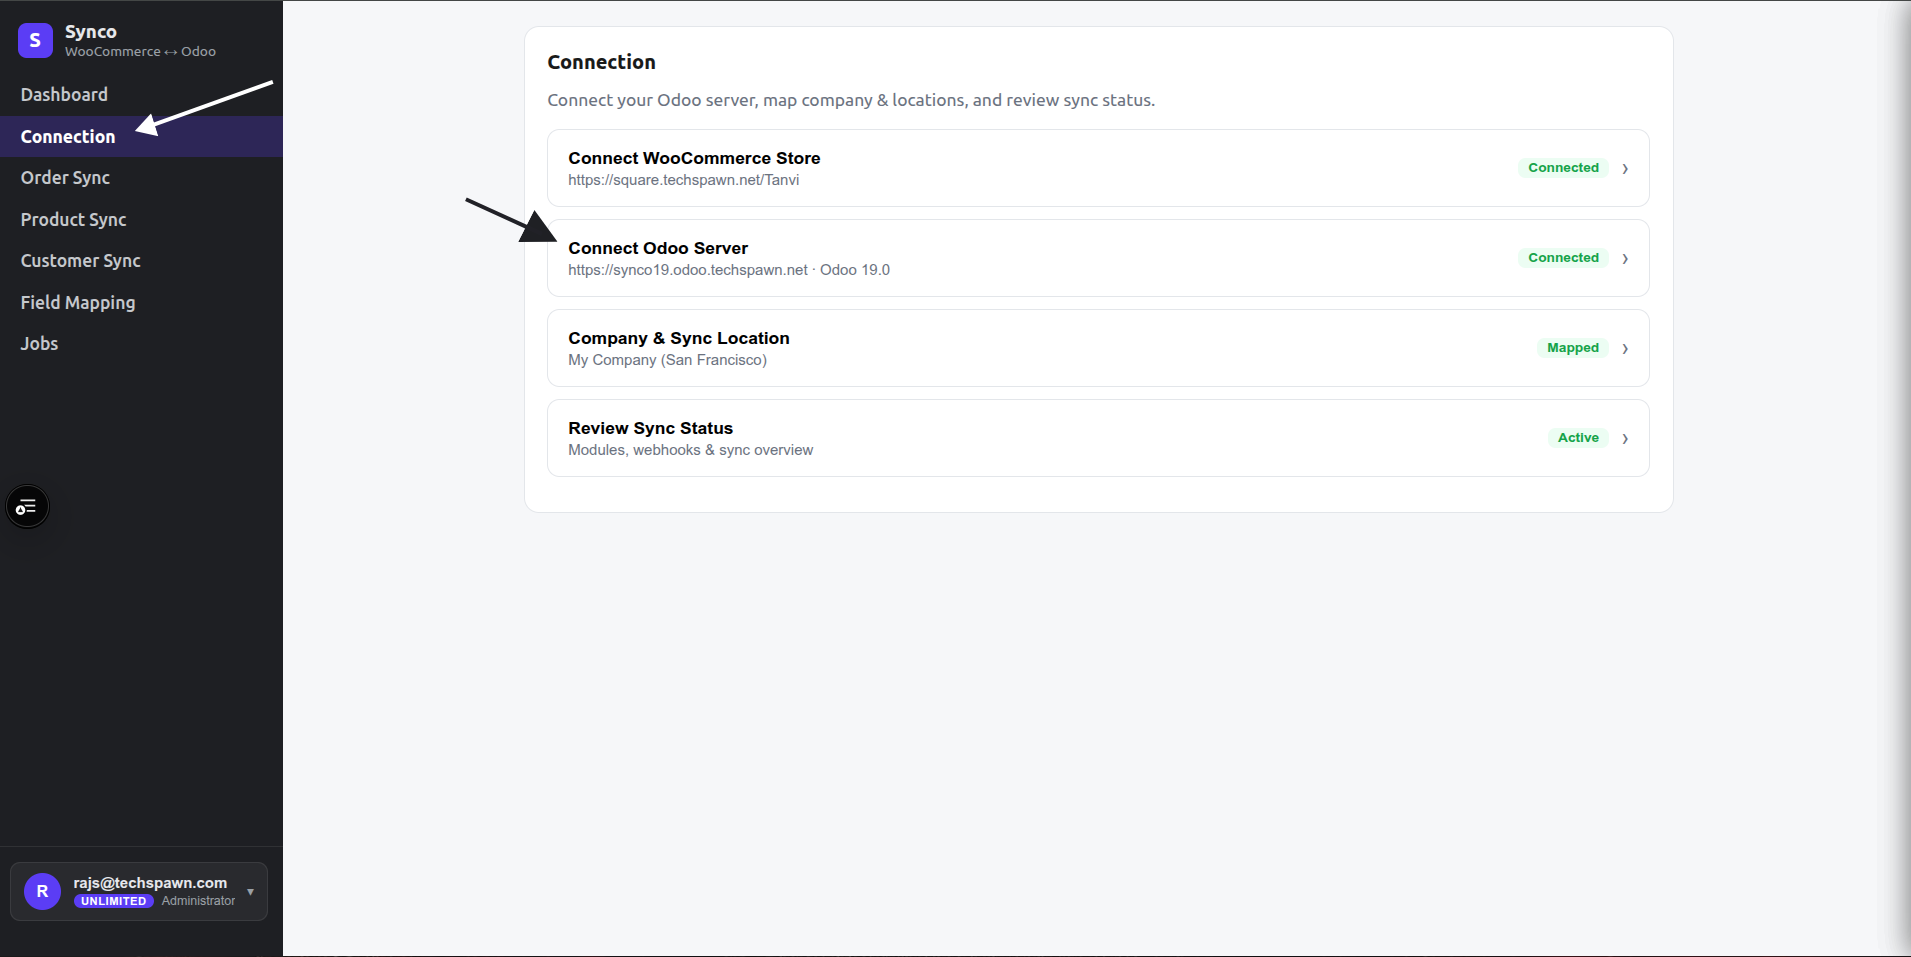This screenshot has width=1911, height=957.
Task: Click the green Active status badge
Action: pos(1578,438)
